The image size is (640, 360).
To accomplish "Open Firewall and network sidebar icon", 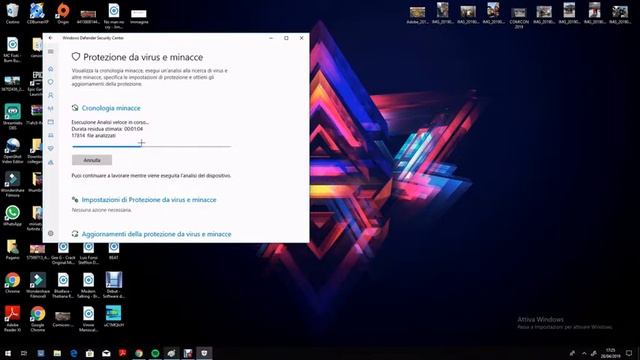I will click(x=51, y=109).
